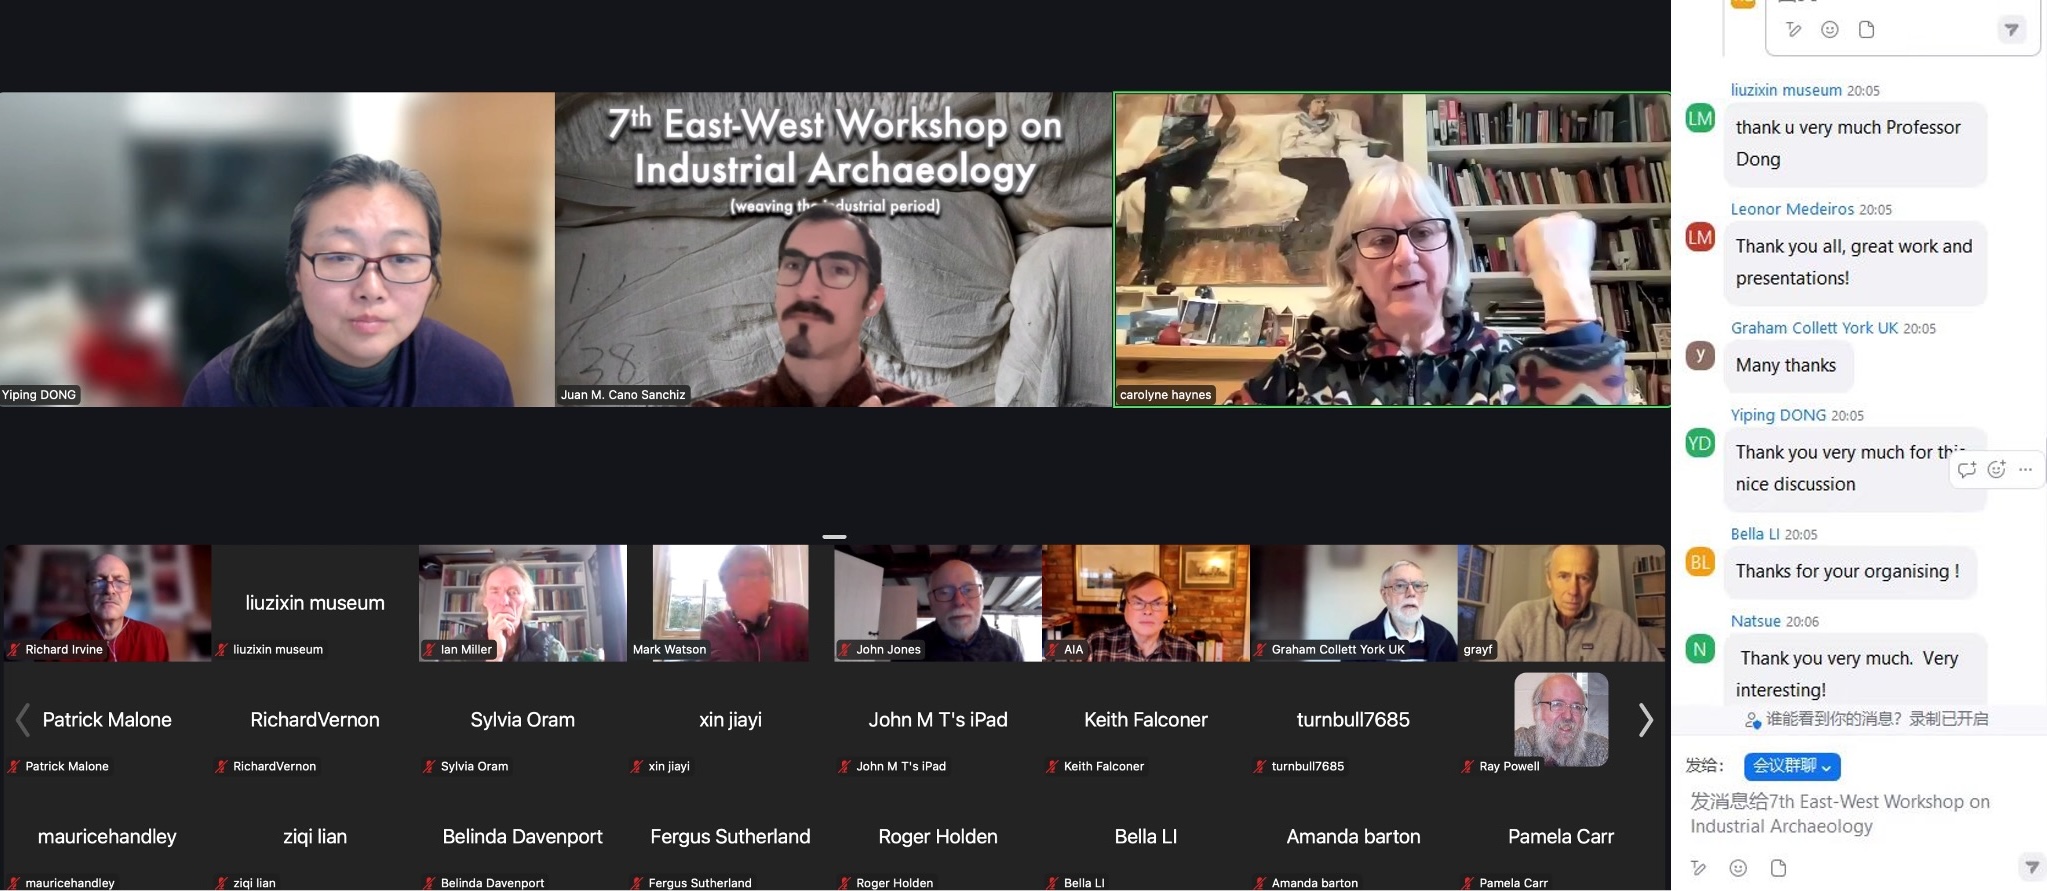2047x891 pixels.
Task: Click Bella LI's orange BL avatar
Action: coord(1700,562)
